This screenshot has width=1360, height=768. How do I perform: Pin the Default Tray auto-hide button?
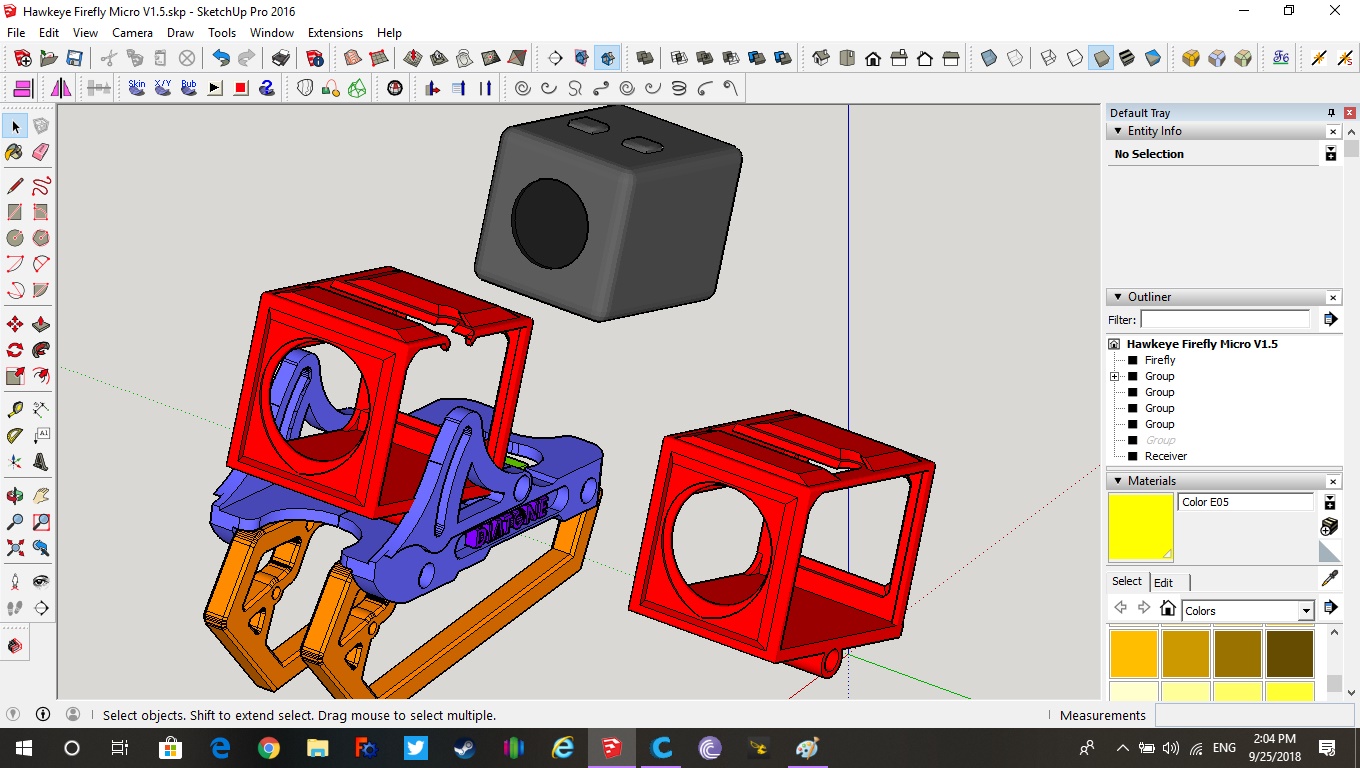(1331, 113)
